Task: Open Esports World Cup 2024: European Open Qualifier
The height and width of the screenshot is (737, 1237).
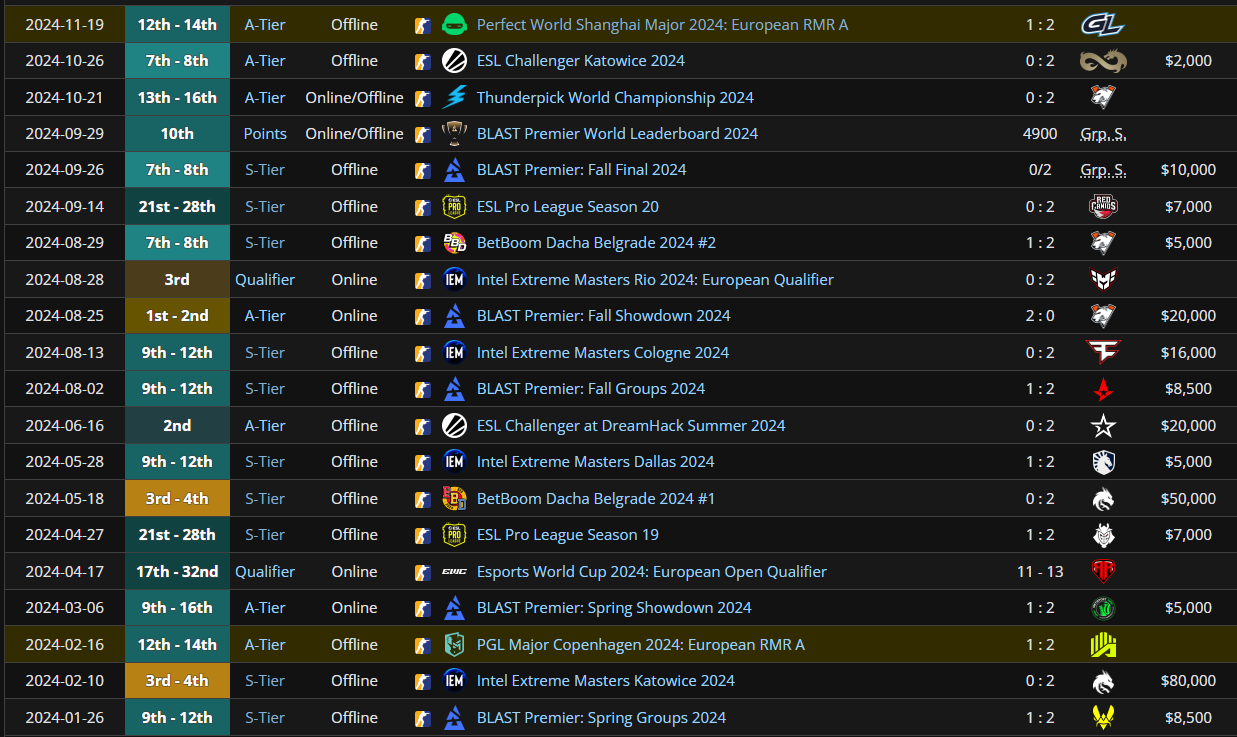Action: [652, 572]
